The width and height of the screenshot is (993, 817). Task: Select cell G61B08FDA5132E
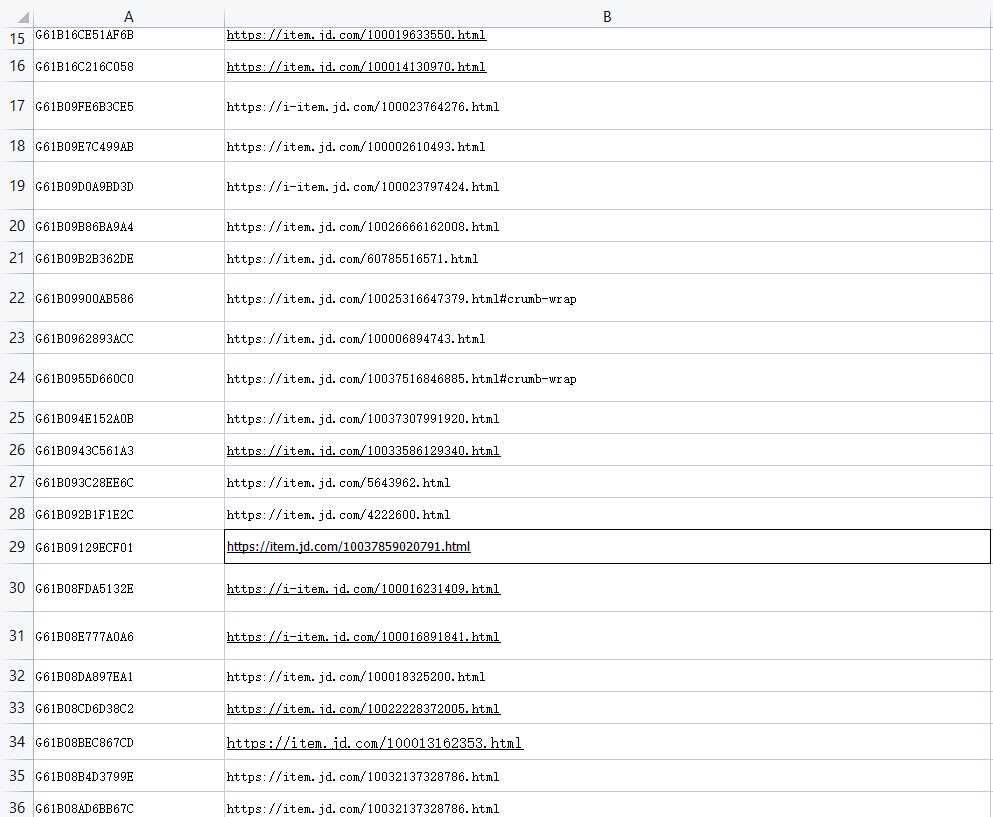click(129, 588)
